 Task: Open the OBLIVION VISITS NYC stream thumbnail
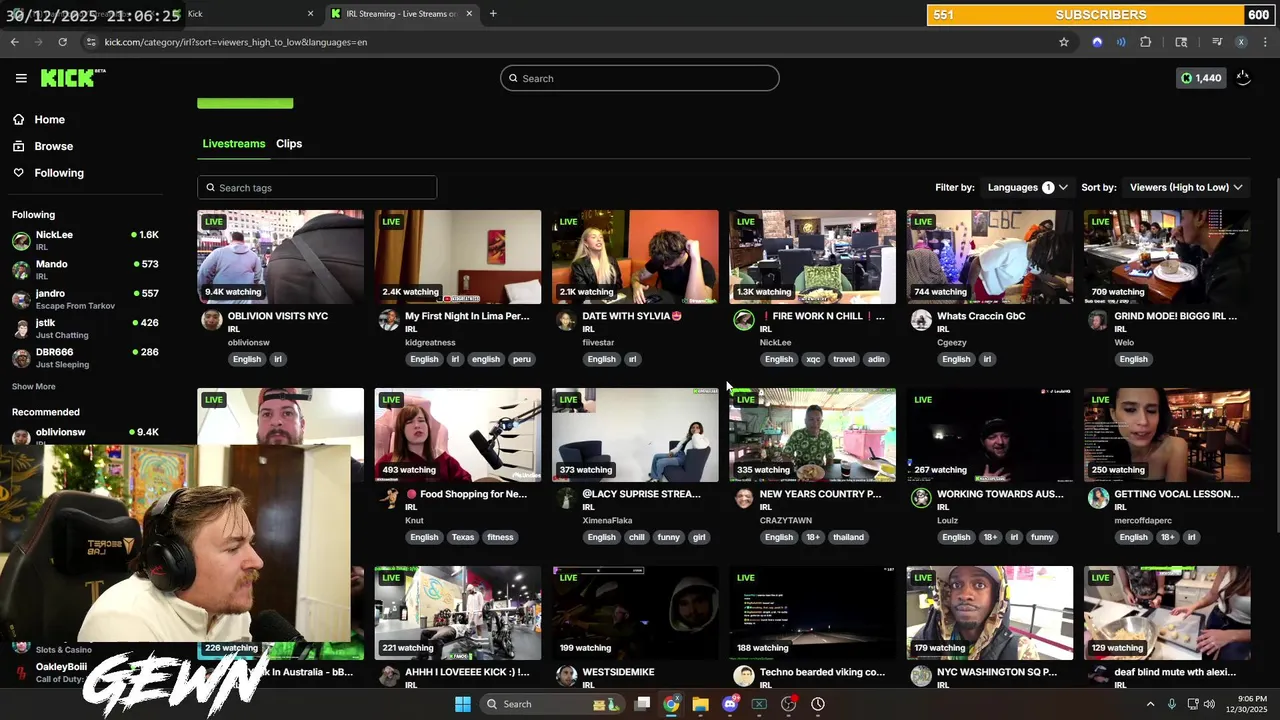(280, 257)
